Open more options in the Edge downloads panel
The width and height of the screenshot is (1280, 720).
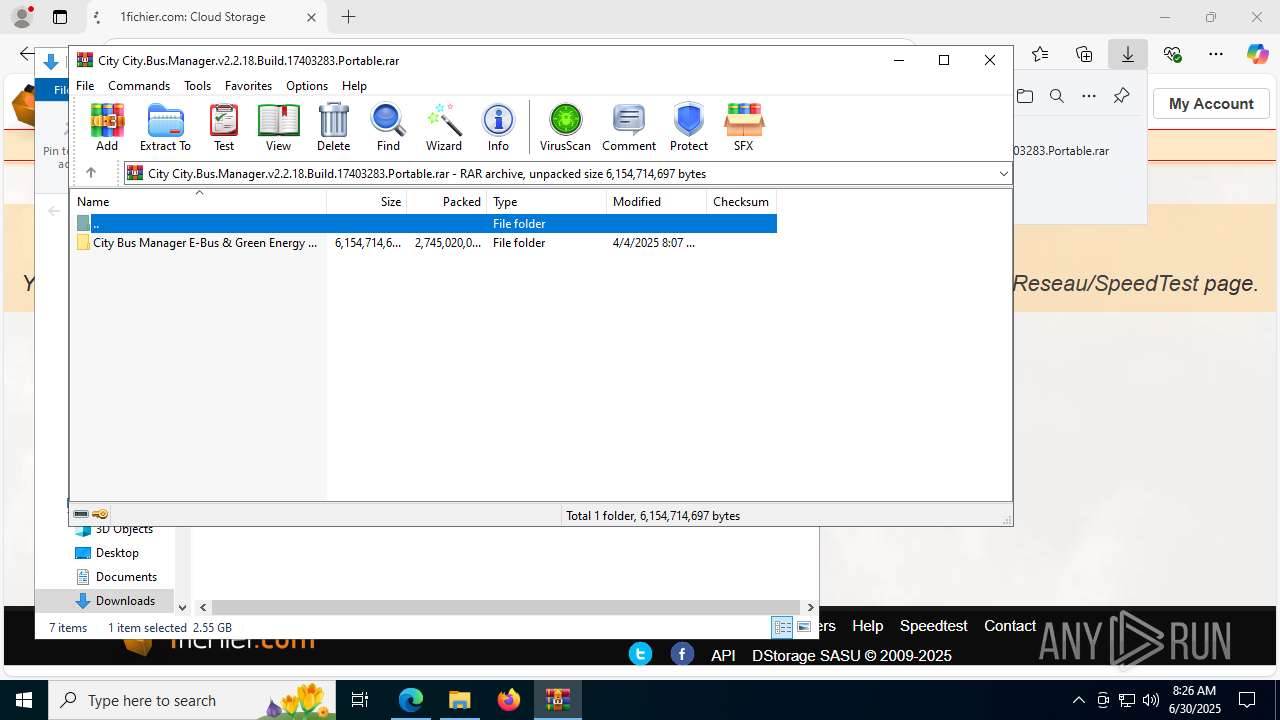point(1089,96)
